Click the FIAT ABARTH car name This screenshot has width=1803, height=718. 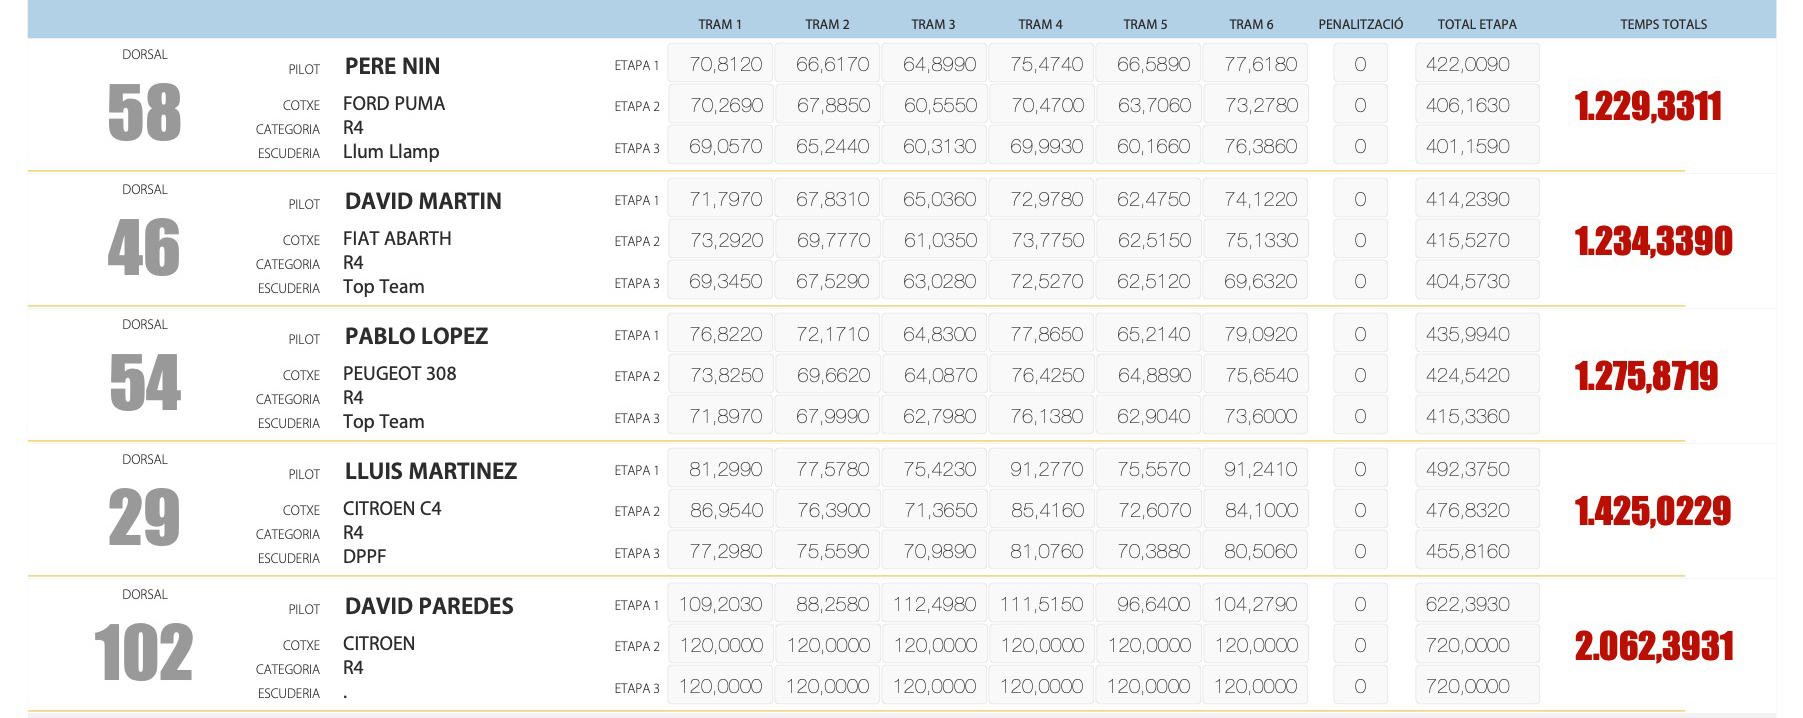tap(397, 239)
